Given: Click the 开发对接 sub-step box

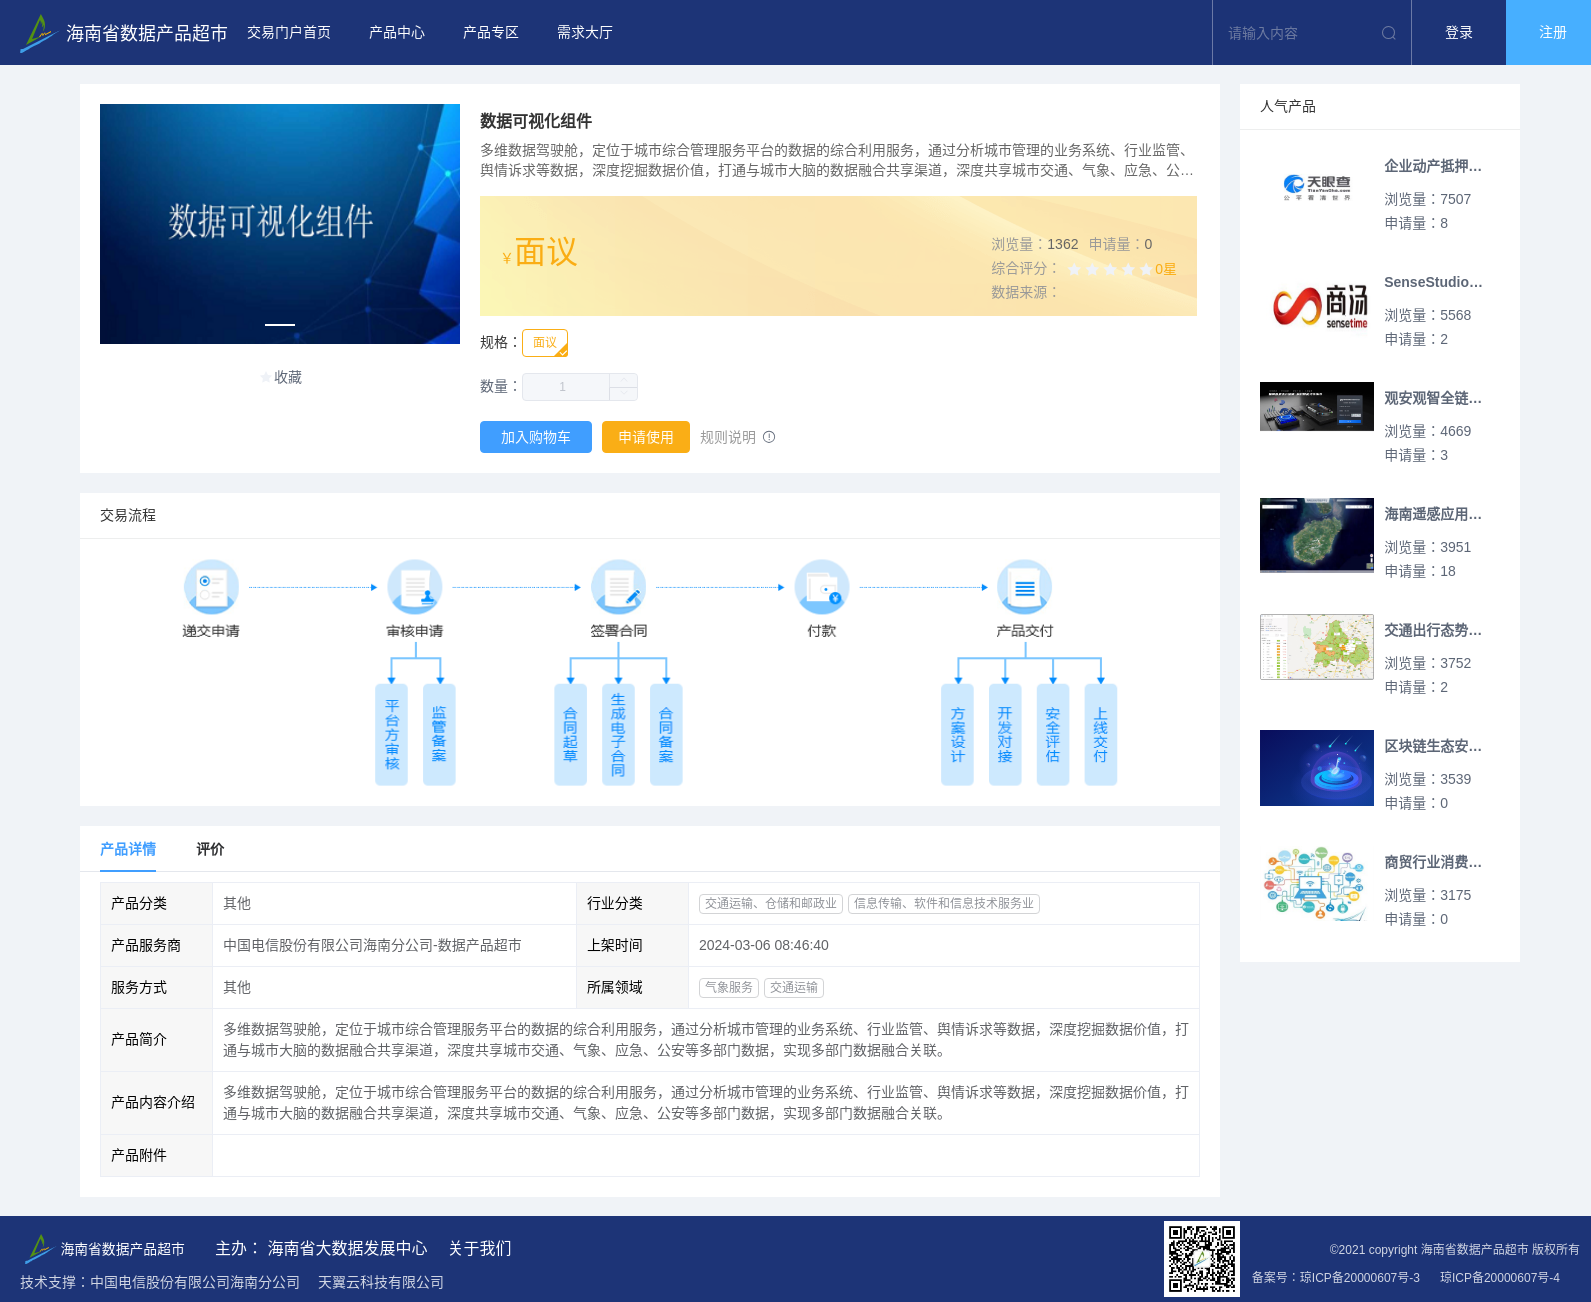Looking at the screenshot, I should [1005, 734].
